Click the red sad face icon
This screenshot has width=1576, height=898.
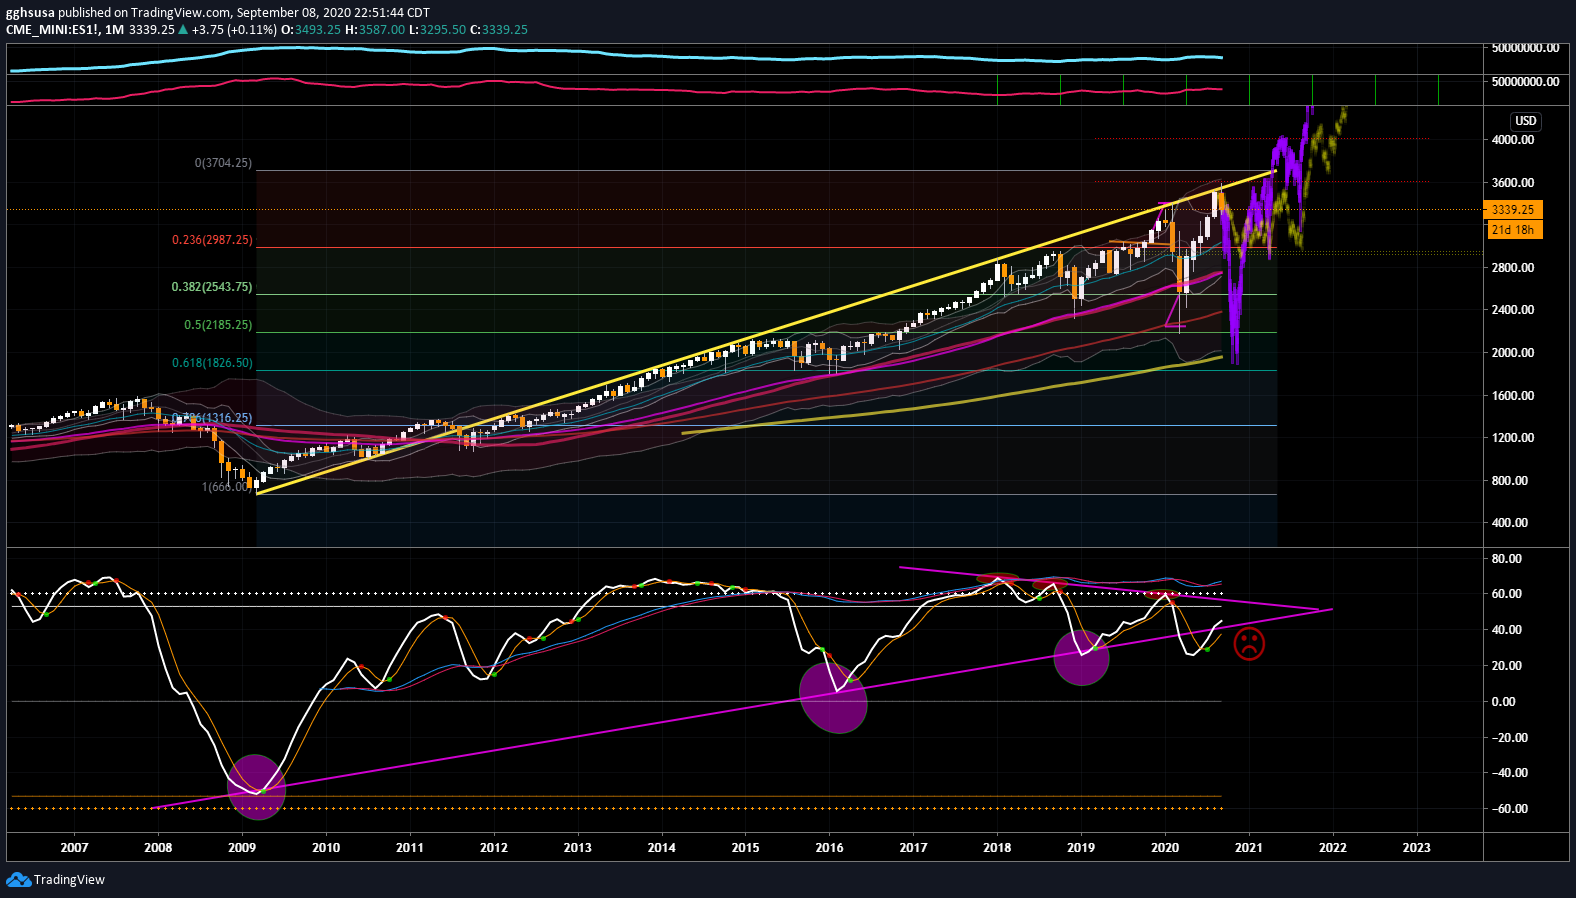pos(1249,644)
